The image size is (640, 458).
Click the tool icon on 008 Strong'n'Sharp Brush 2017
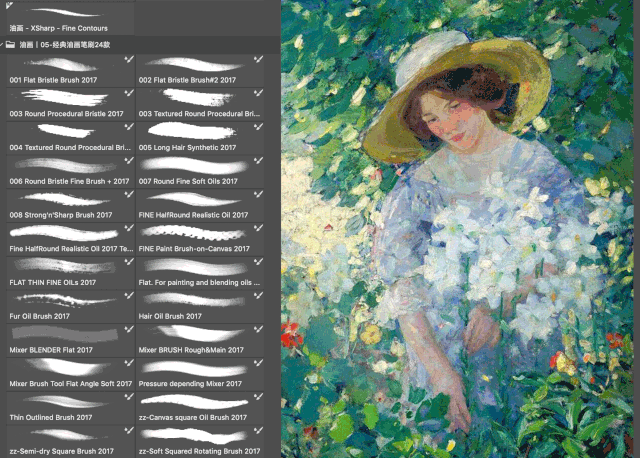click(x=129, y=195)
